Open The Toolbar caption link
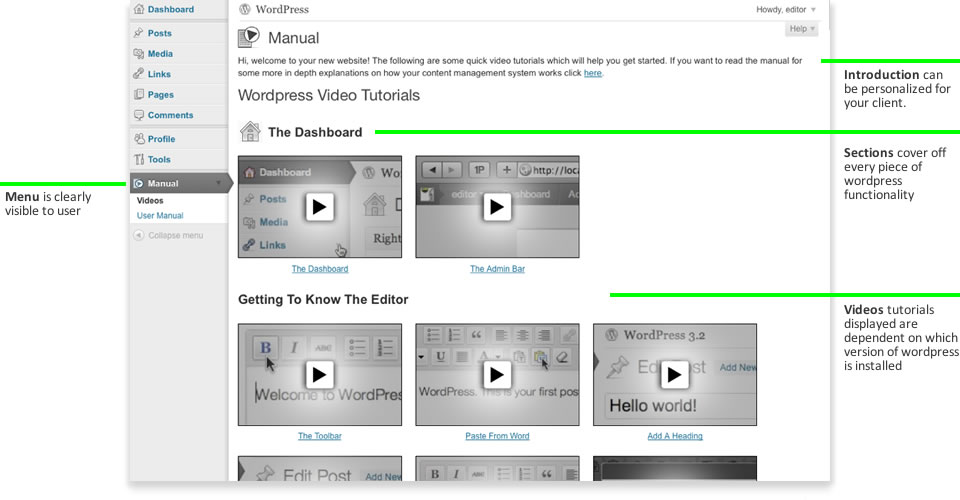 320,436
